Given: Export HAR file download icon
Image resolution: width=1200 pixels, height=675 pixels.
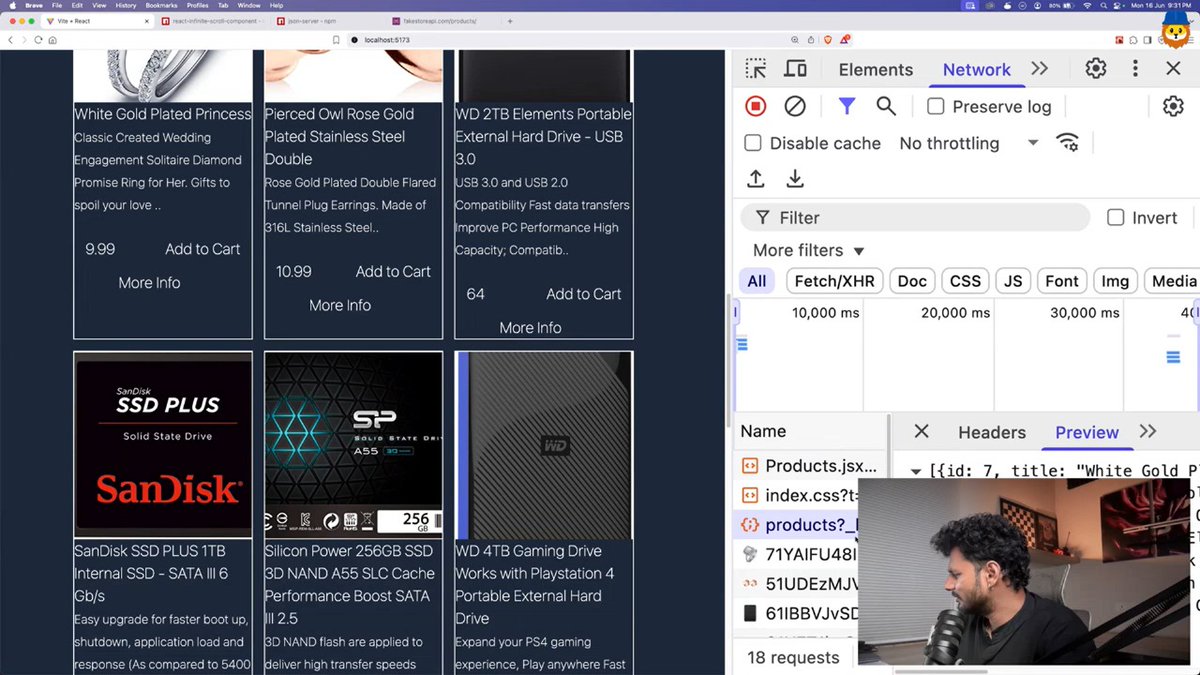Looking at the screenshot, I should pyautogui.click(x=795, y=179).
